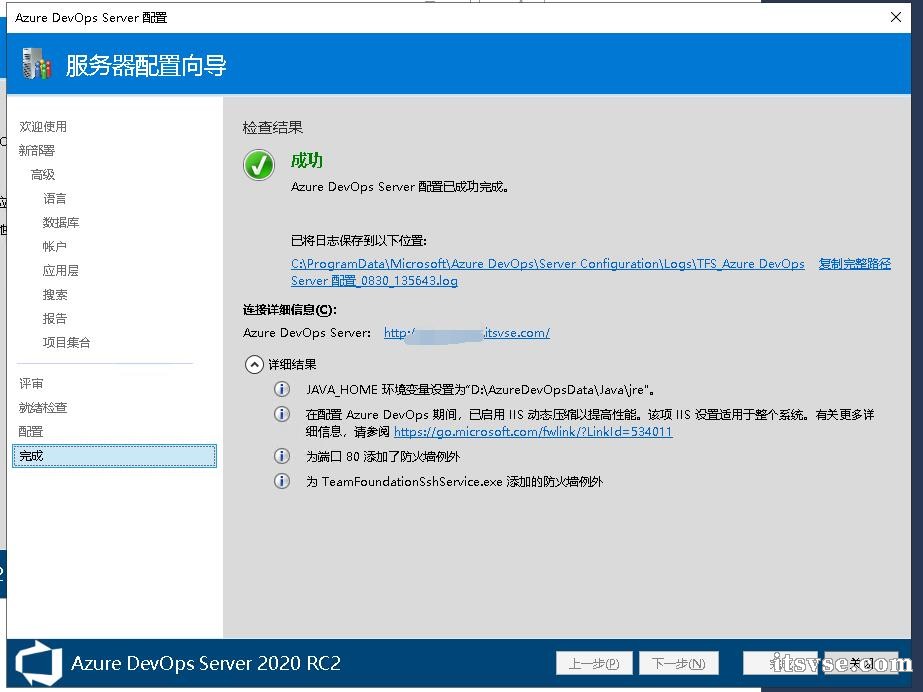Close the Azure DevOps Server 配置 window
Viewport: 923px width, 692px height.
pyautogui.click(x=896, y=17)
